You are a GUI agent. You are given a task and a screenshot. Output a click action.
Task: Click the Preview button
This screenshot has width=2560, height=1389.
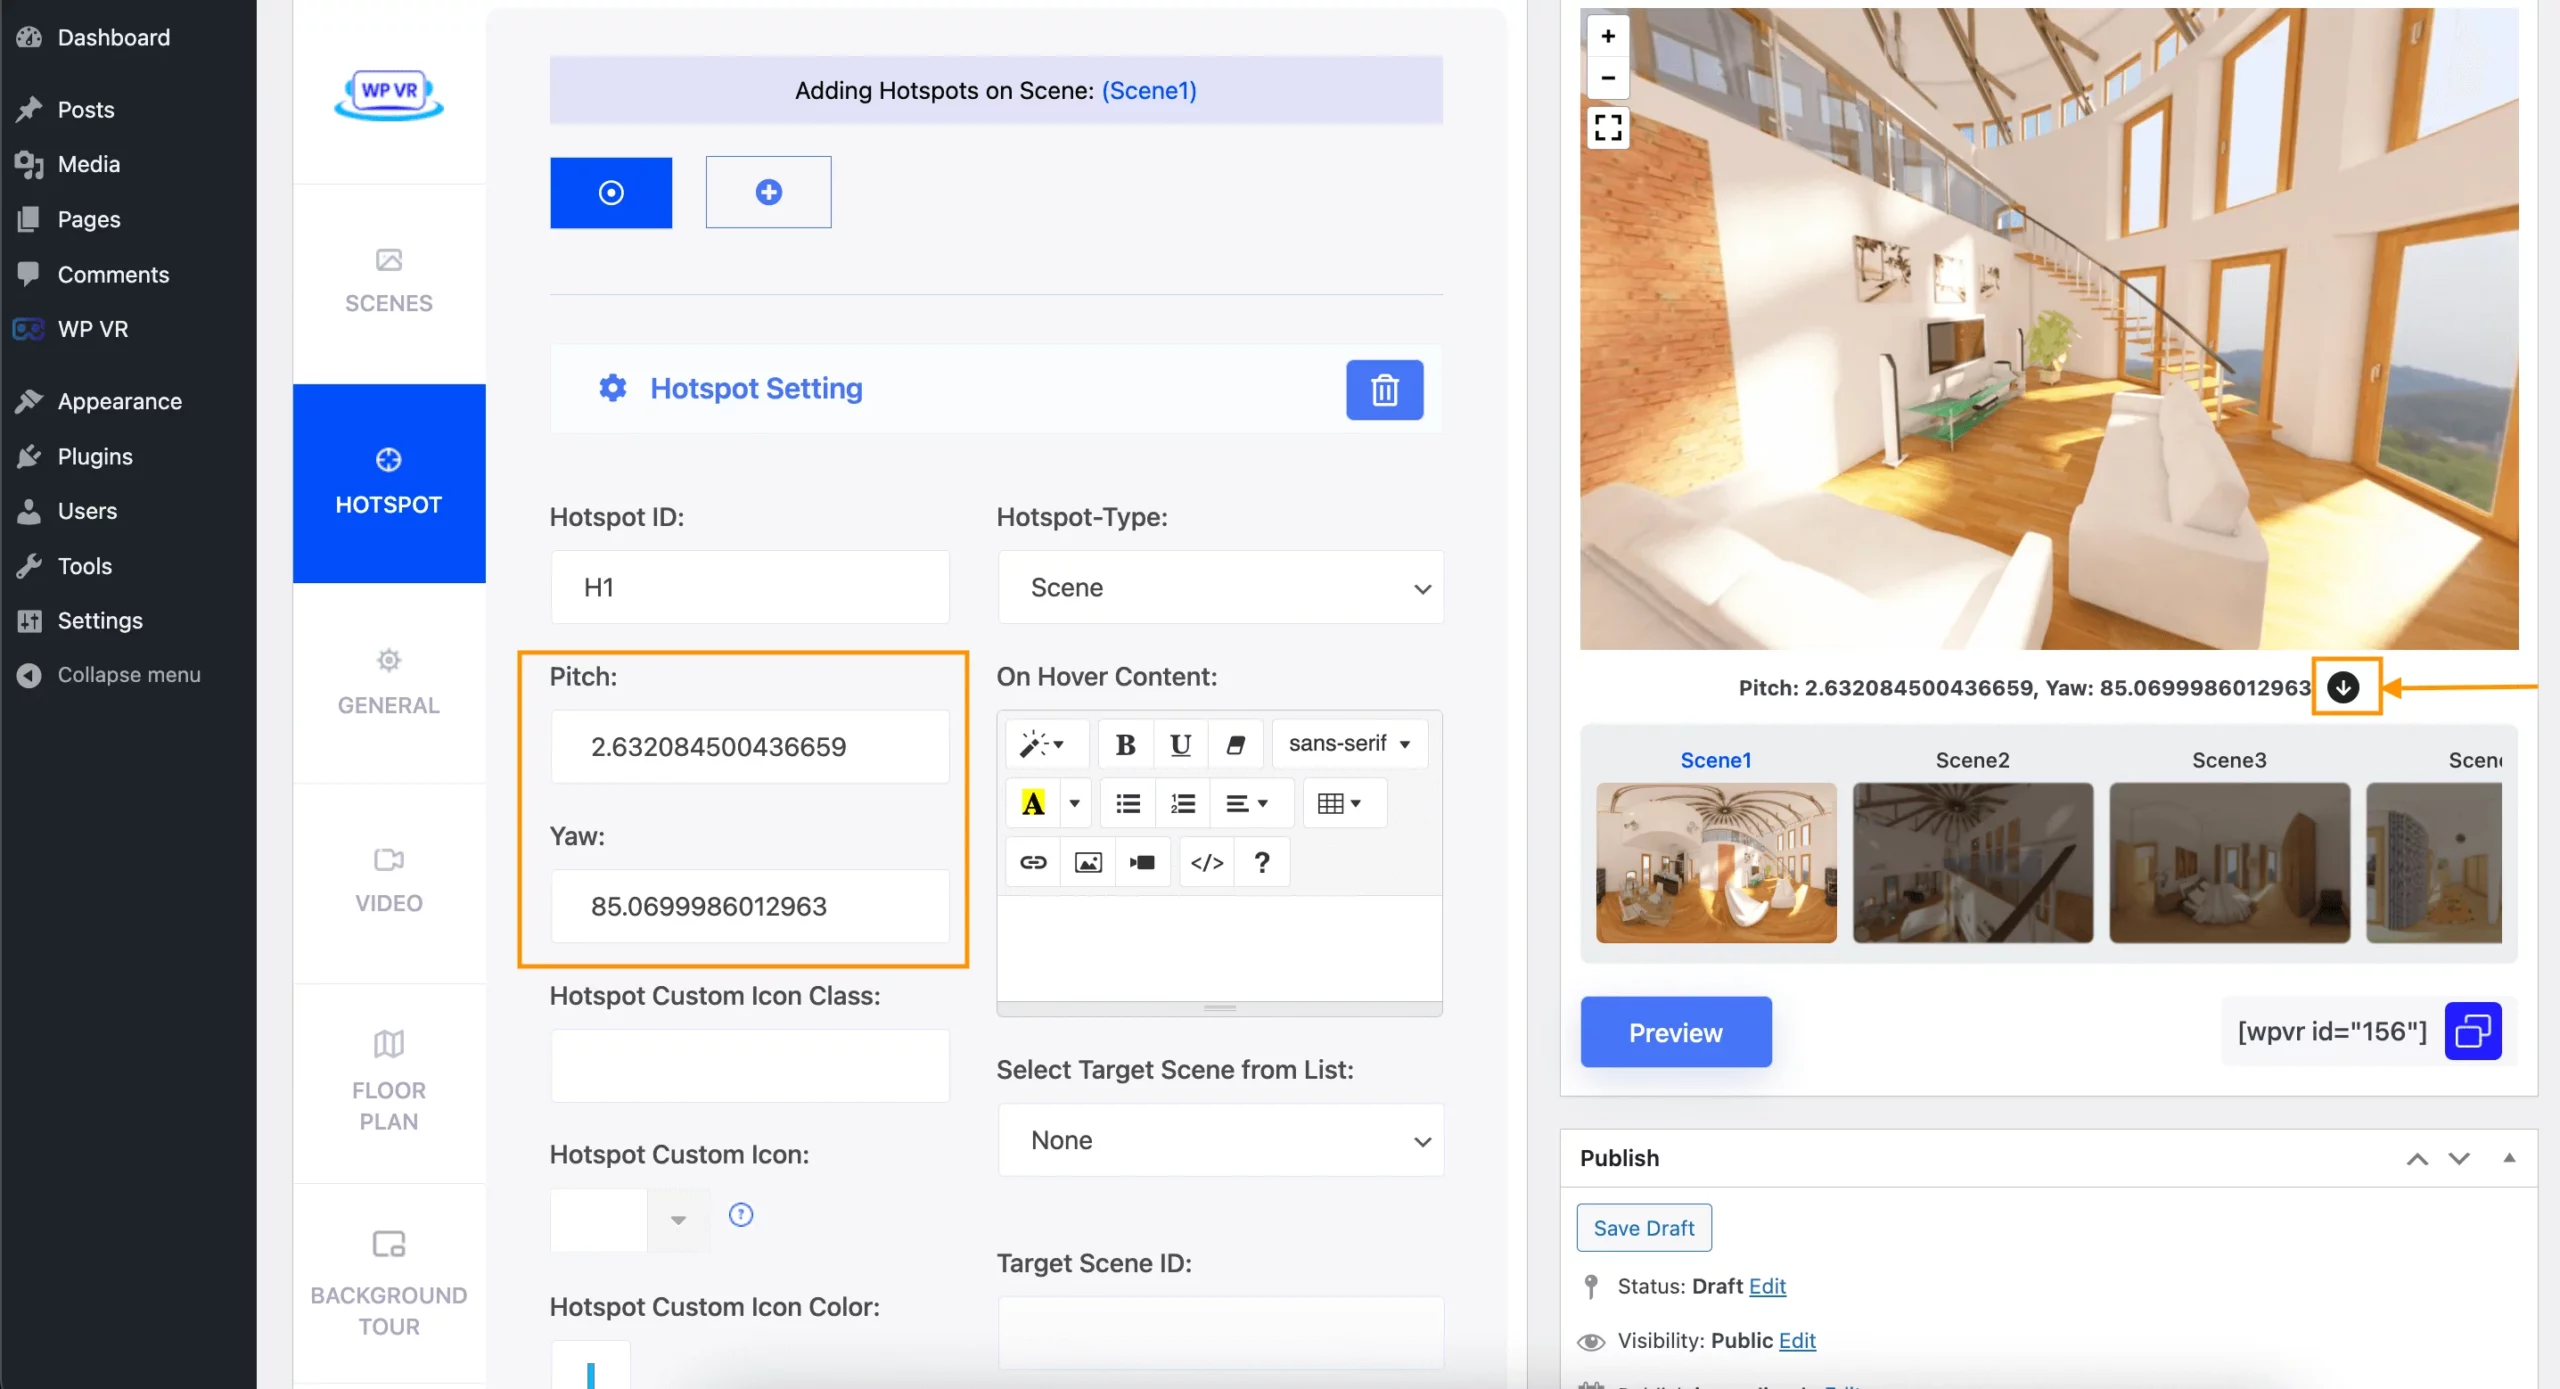tap(1676, 1031)
